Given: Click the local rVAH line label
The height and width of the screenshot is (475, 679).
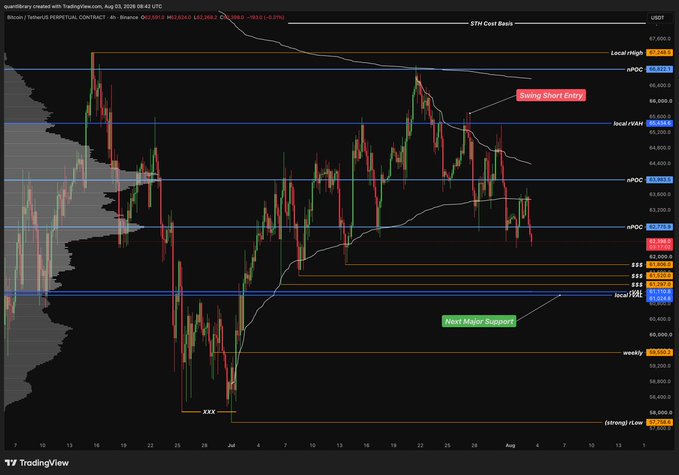Looking at the screenshot, I should 628,123.
